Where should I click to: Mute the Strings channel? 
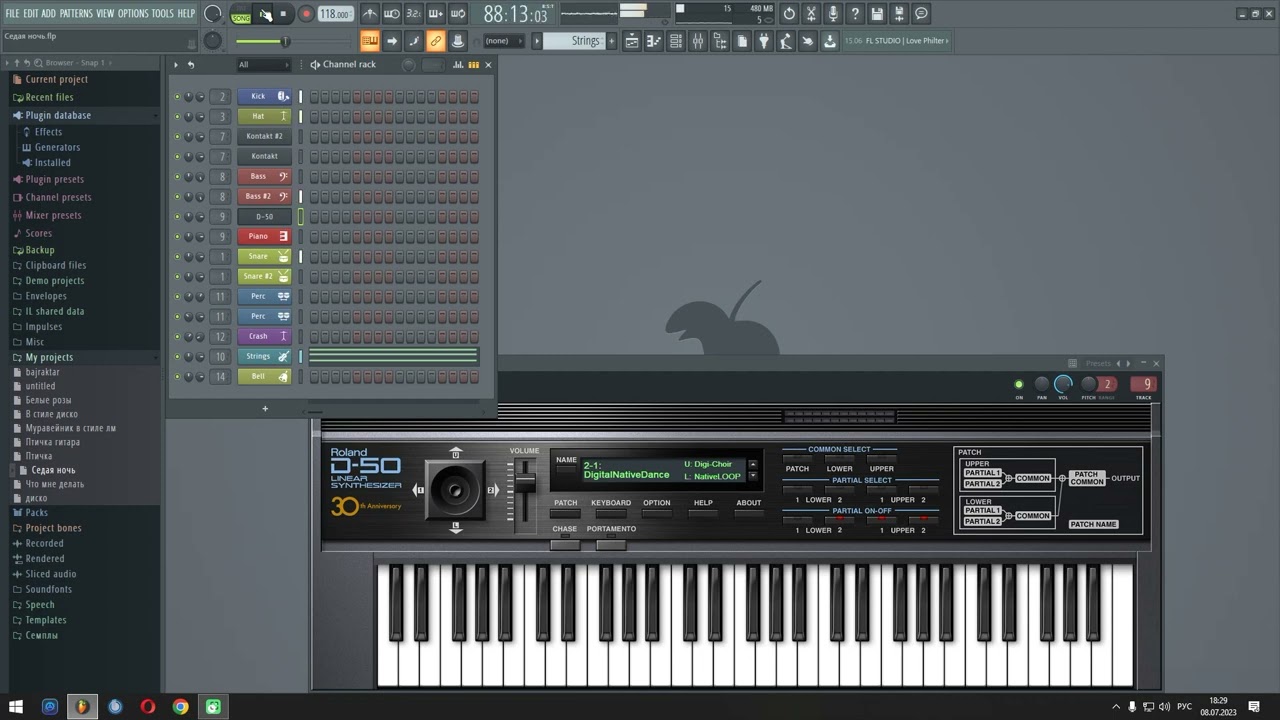tap(178, 356)
